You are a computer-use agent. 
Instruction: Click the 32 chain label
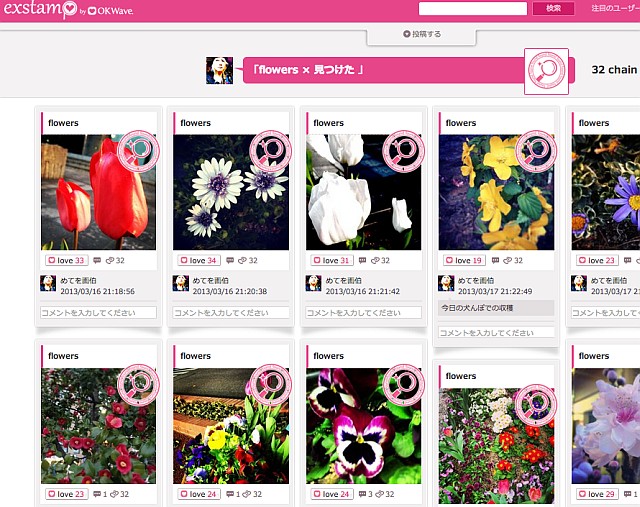tap(614, 70)
